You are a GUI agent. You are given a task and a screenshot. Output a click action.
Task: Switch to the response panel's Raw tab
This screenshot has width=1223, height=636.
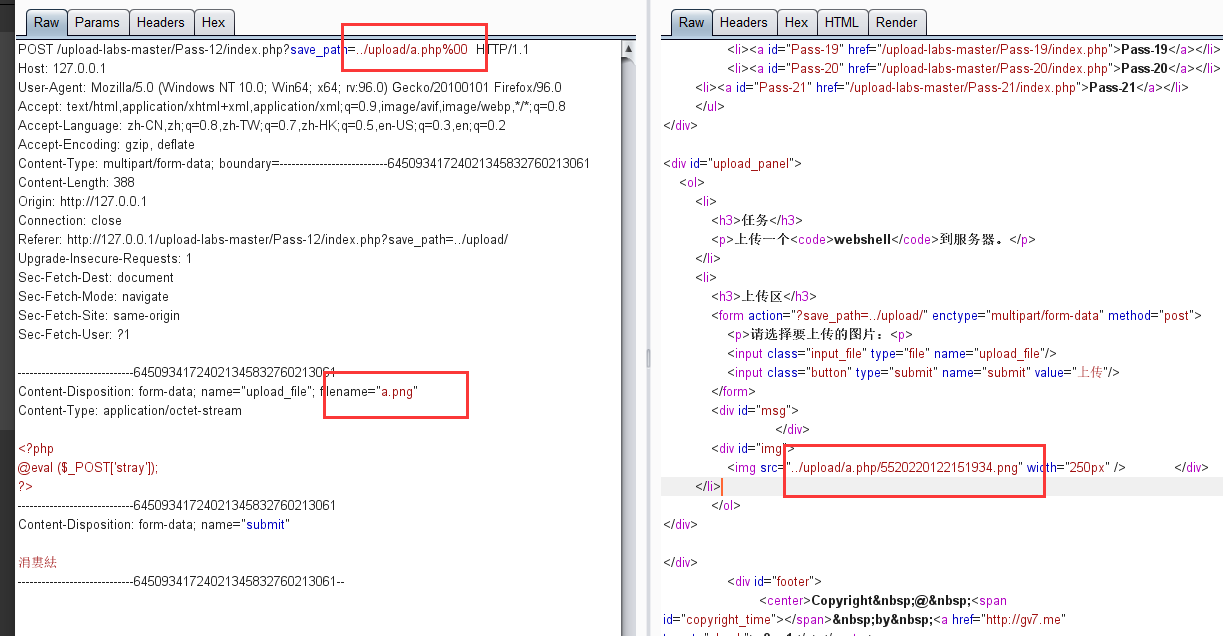coord(691,22)
